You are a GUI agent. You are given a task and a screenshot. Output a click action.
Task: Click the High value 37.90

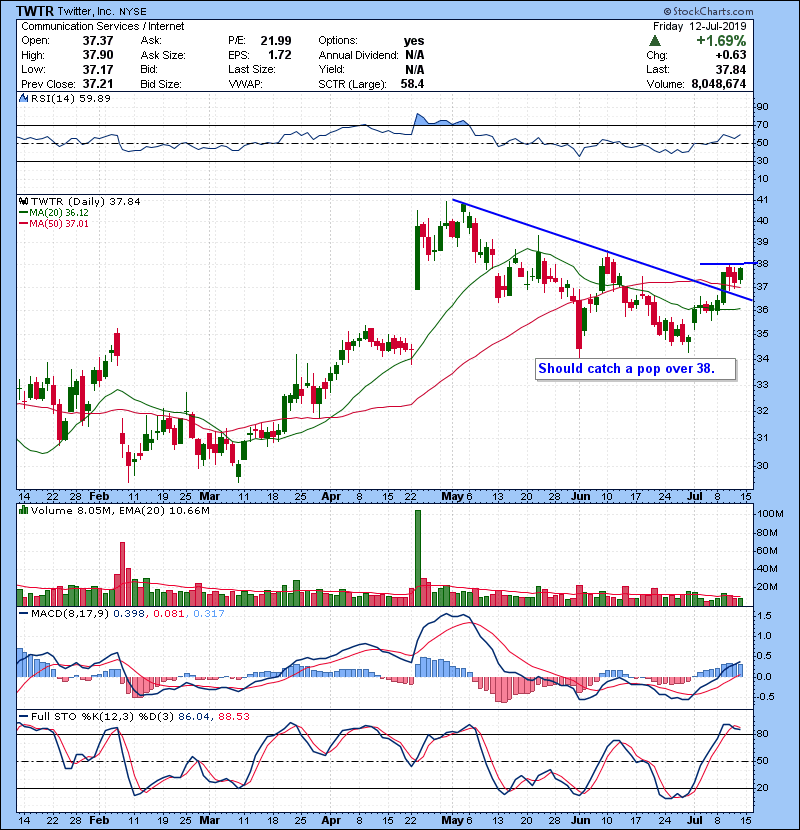pyautogui.click(x=98, y=55)
